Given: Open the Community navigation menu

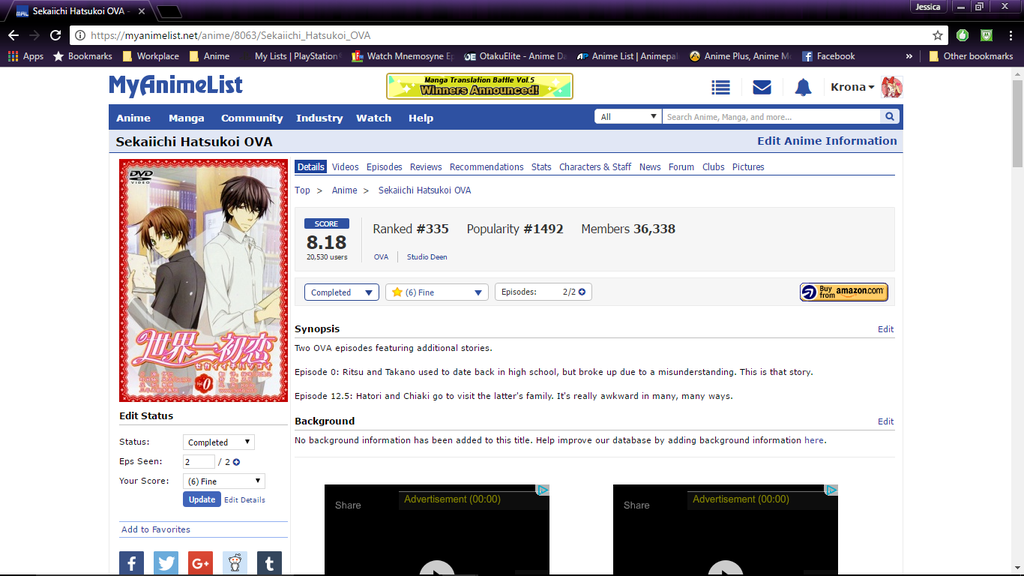Looking at the screenshot, I should 251,118.
